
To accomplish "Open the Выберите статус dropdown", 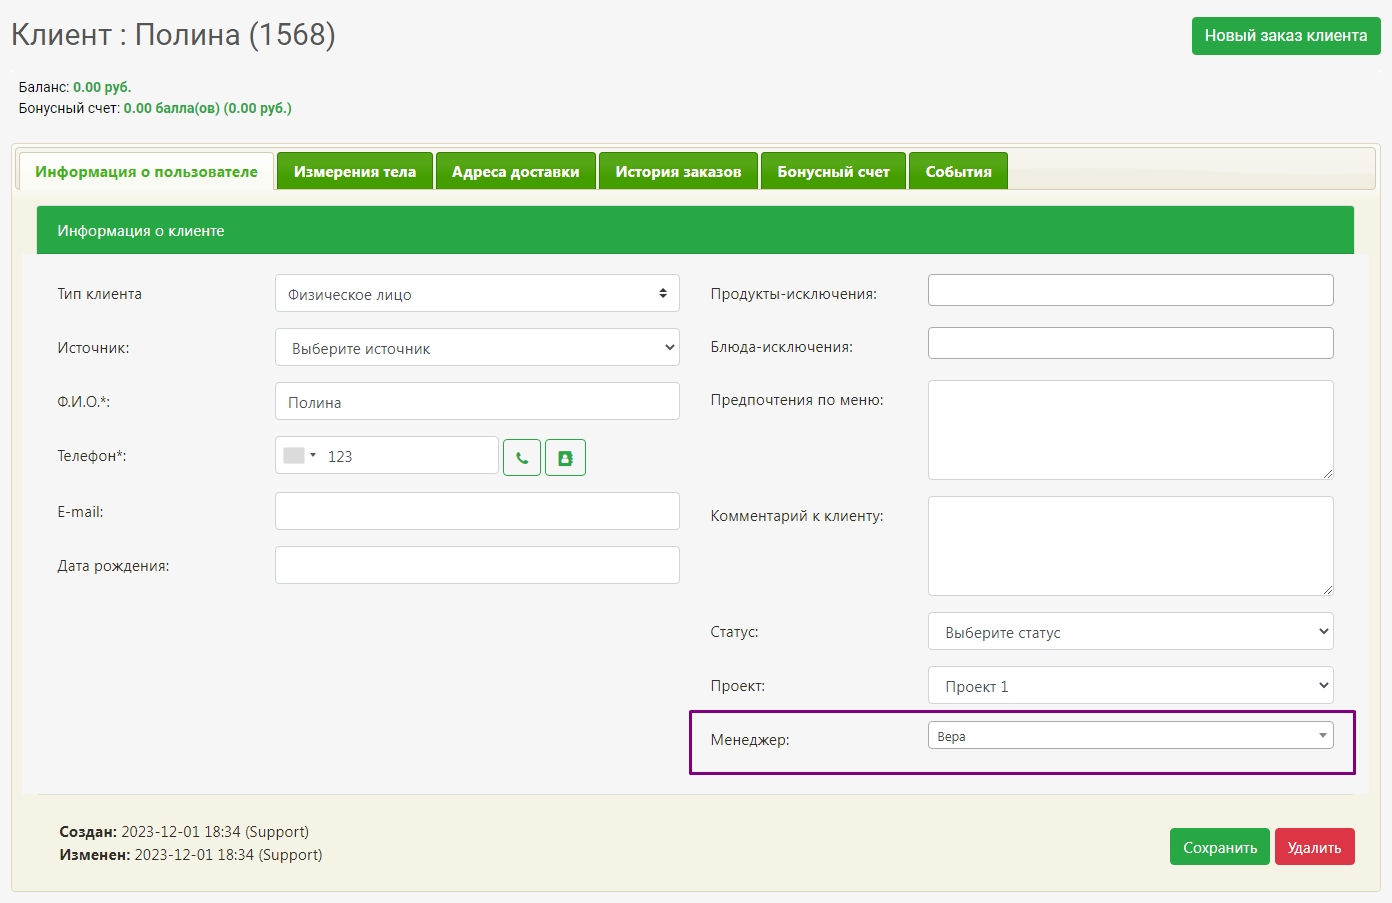I will [1130, 632].
